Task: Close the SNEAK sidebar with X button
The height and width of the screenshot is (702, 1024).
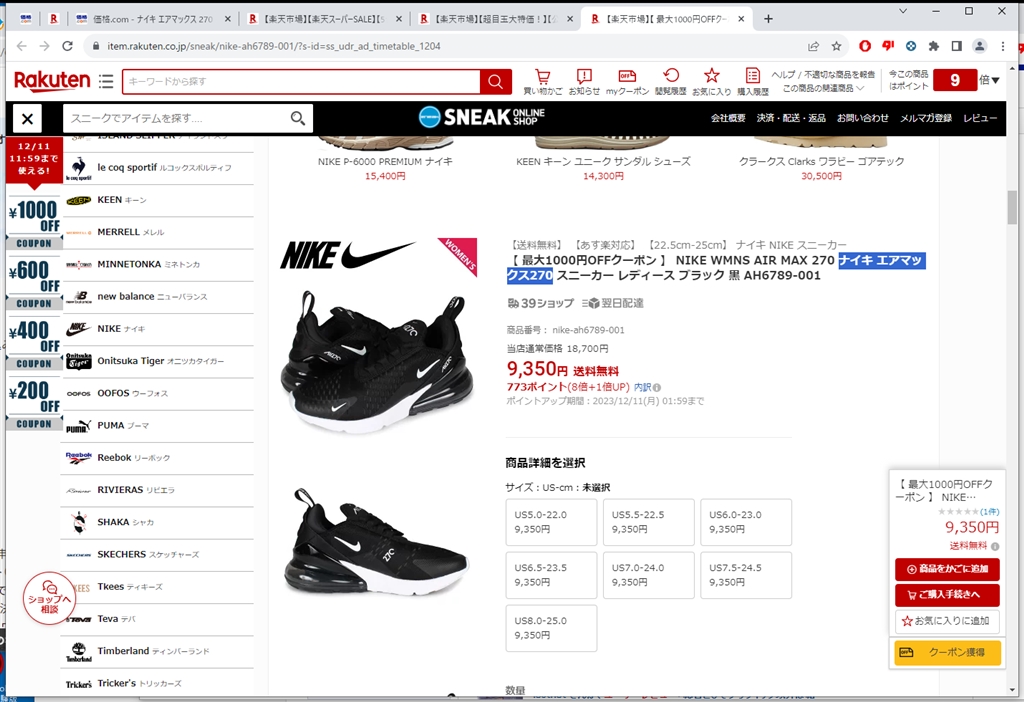Action: [27, 119]
